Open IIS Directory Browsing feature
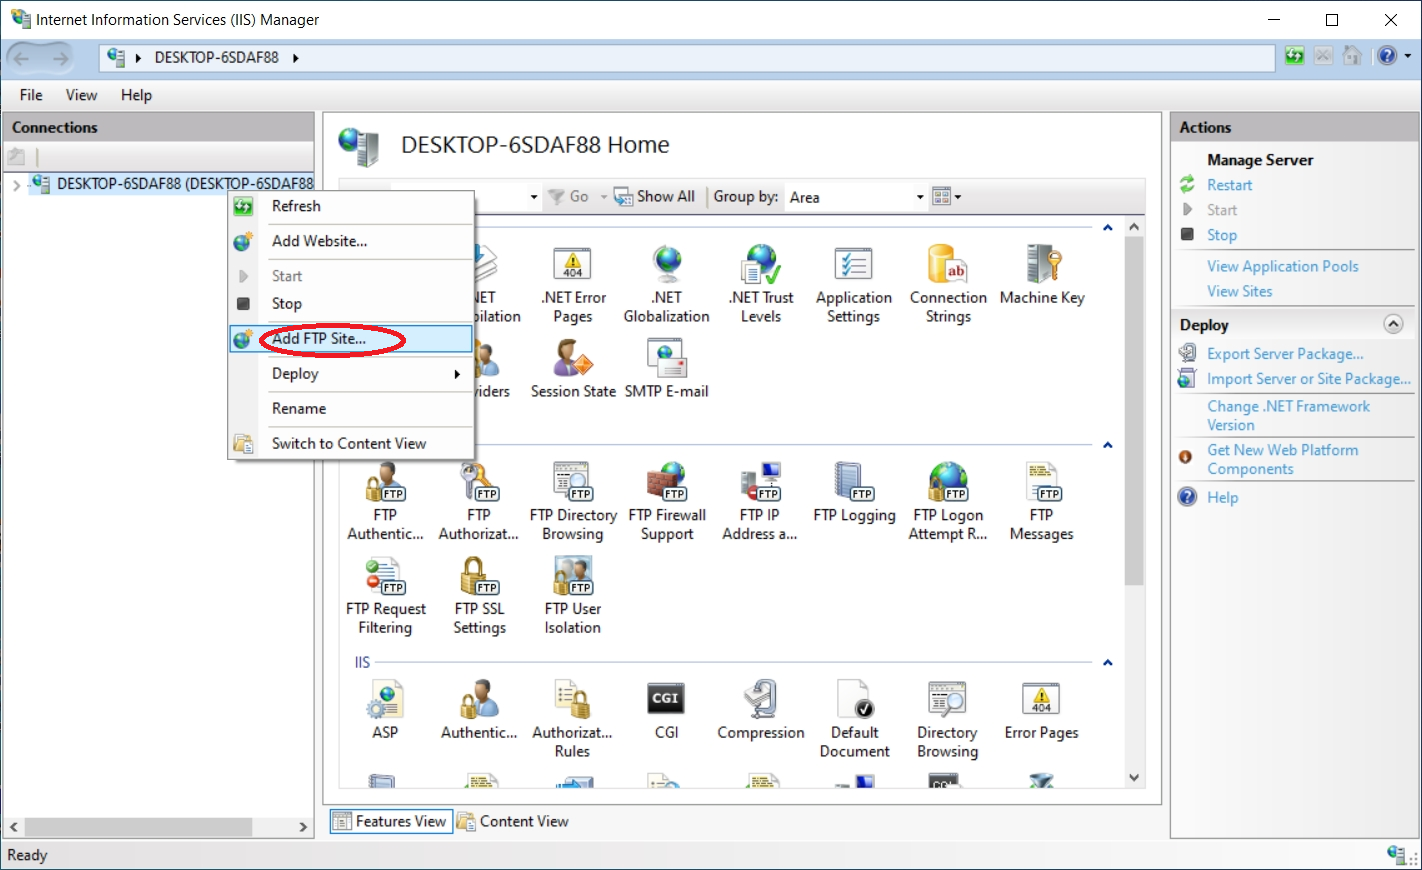Image resolution: width=1422 pixels, height=870 pixels. tap(948, 719)
